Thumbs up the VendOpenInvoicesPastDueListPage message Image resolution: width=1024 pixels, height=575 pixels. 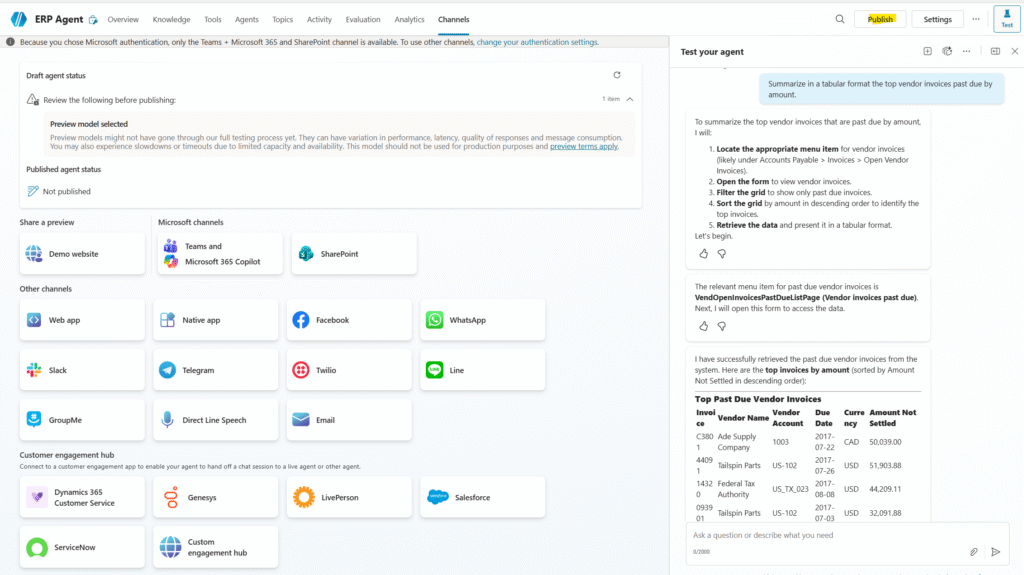click(703, 326)
